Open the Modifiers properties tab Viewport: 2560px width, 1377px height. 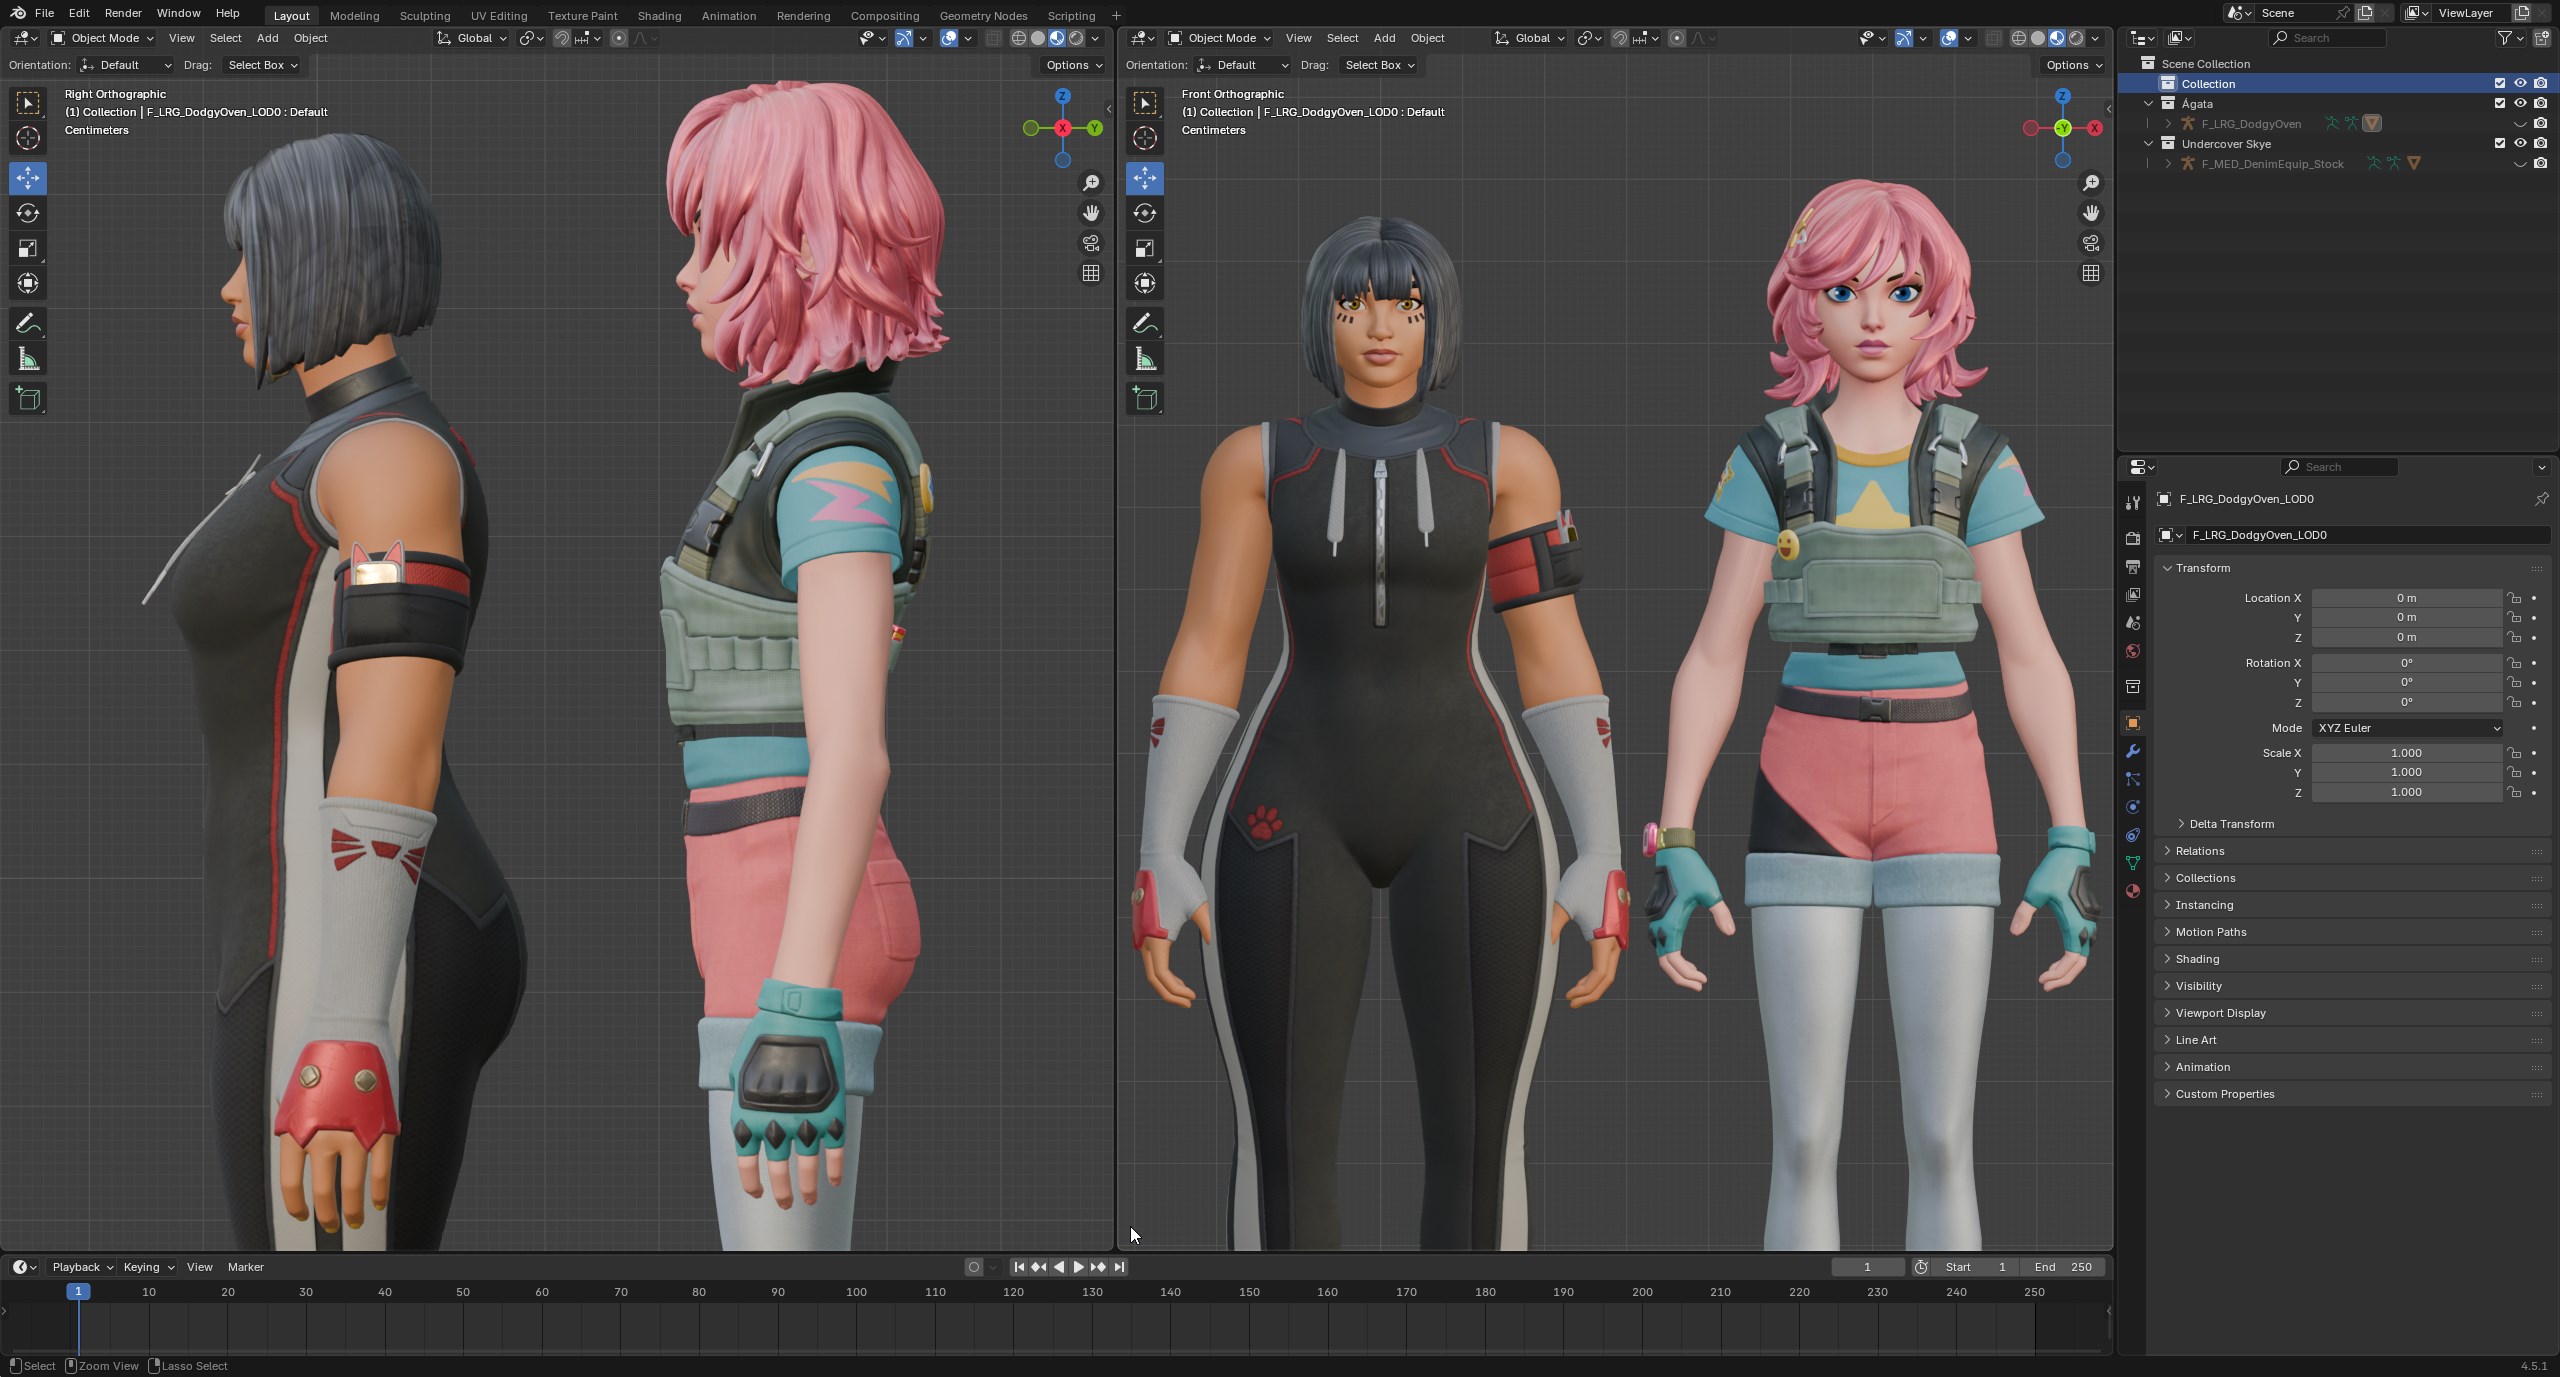(2133, 751)
